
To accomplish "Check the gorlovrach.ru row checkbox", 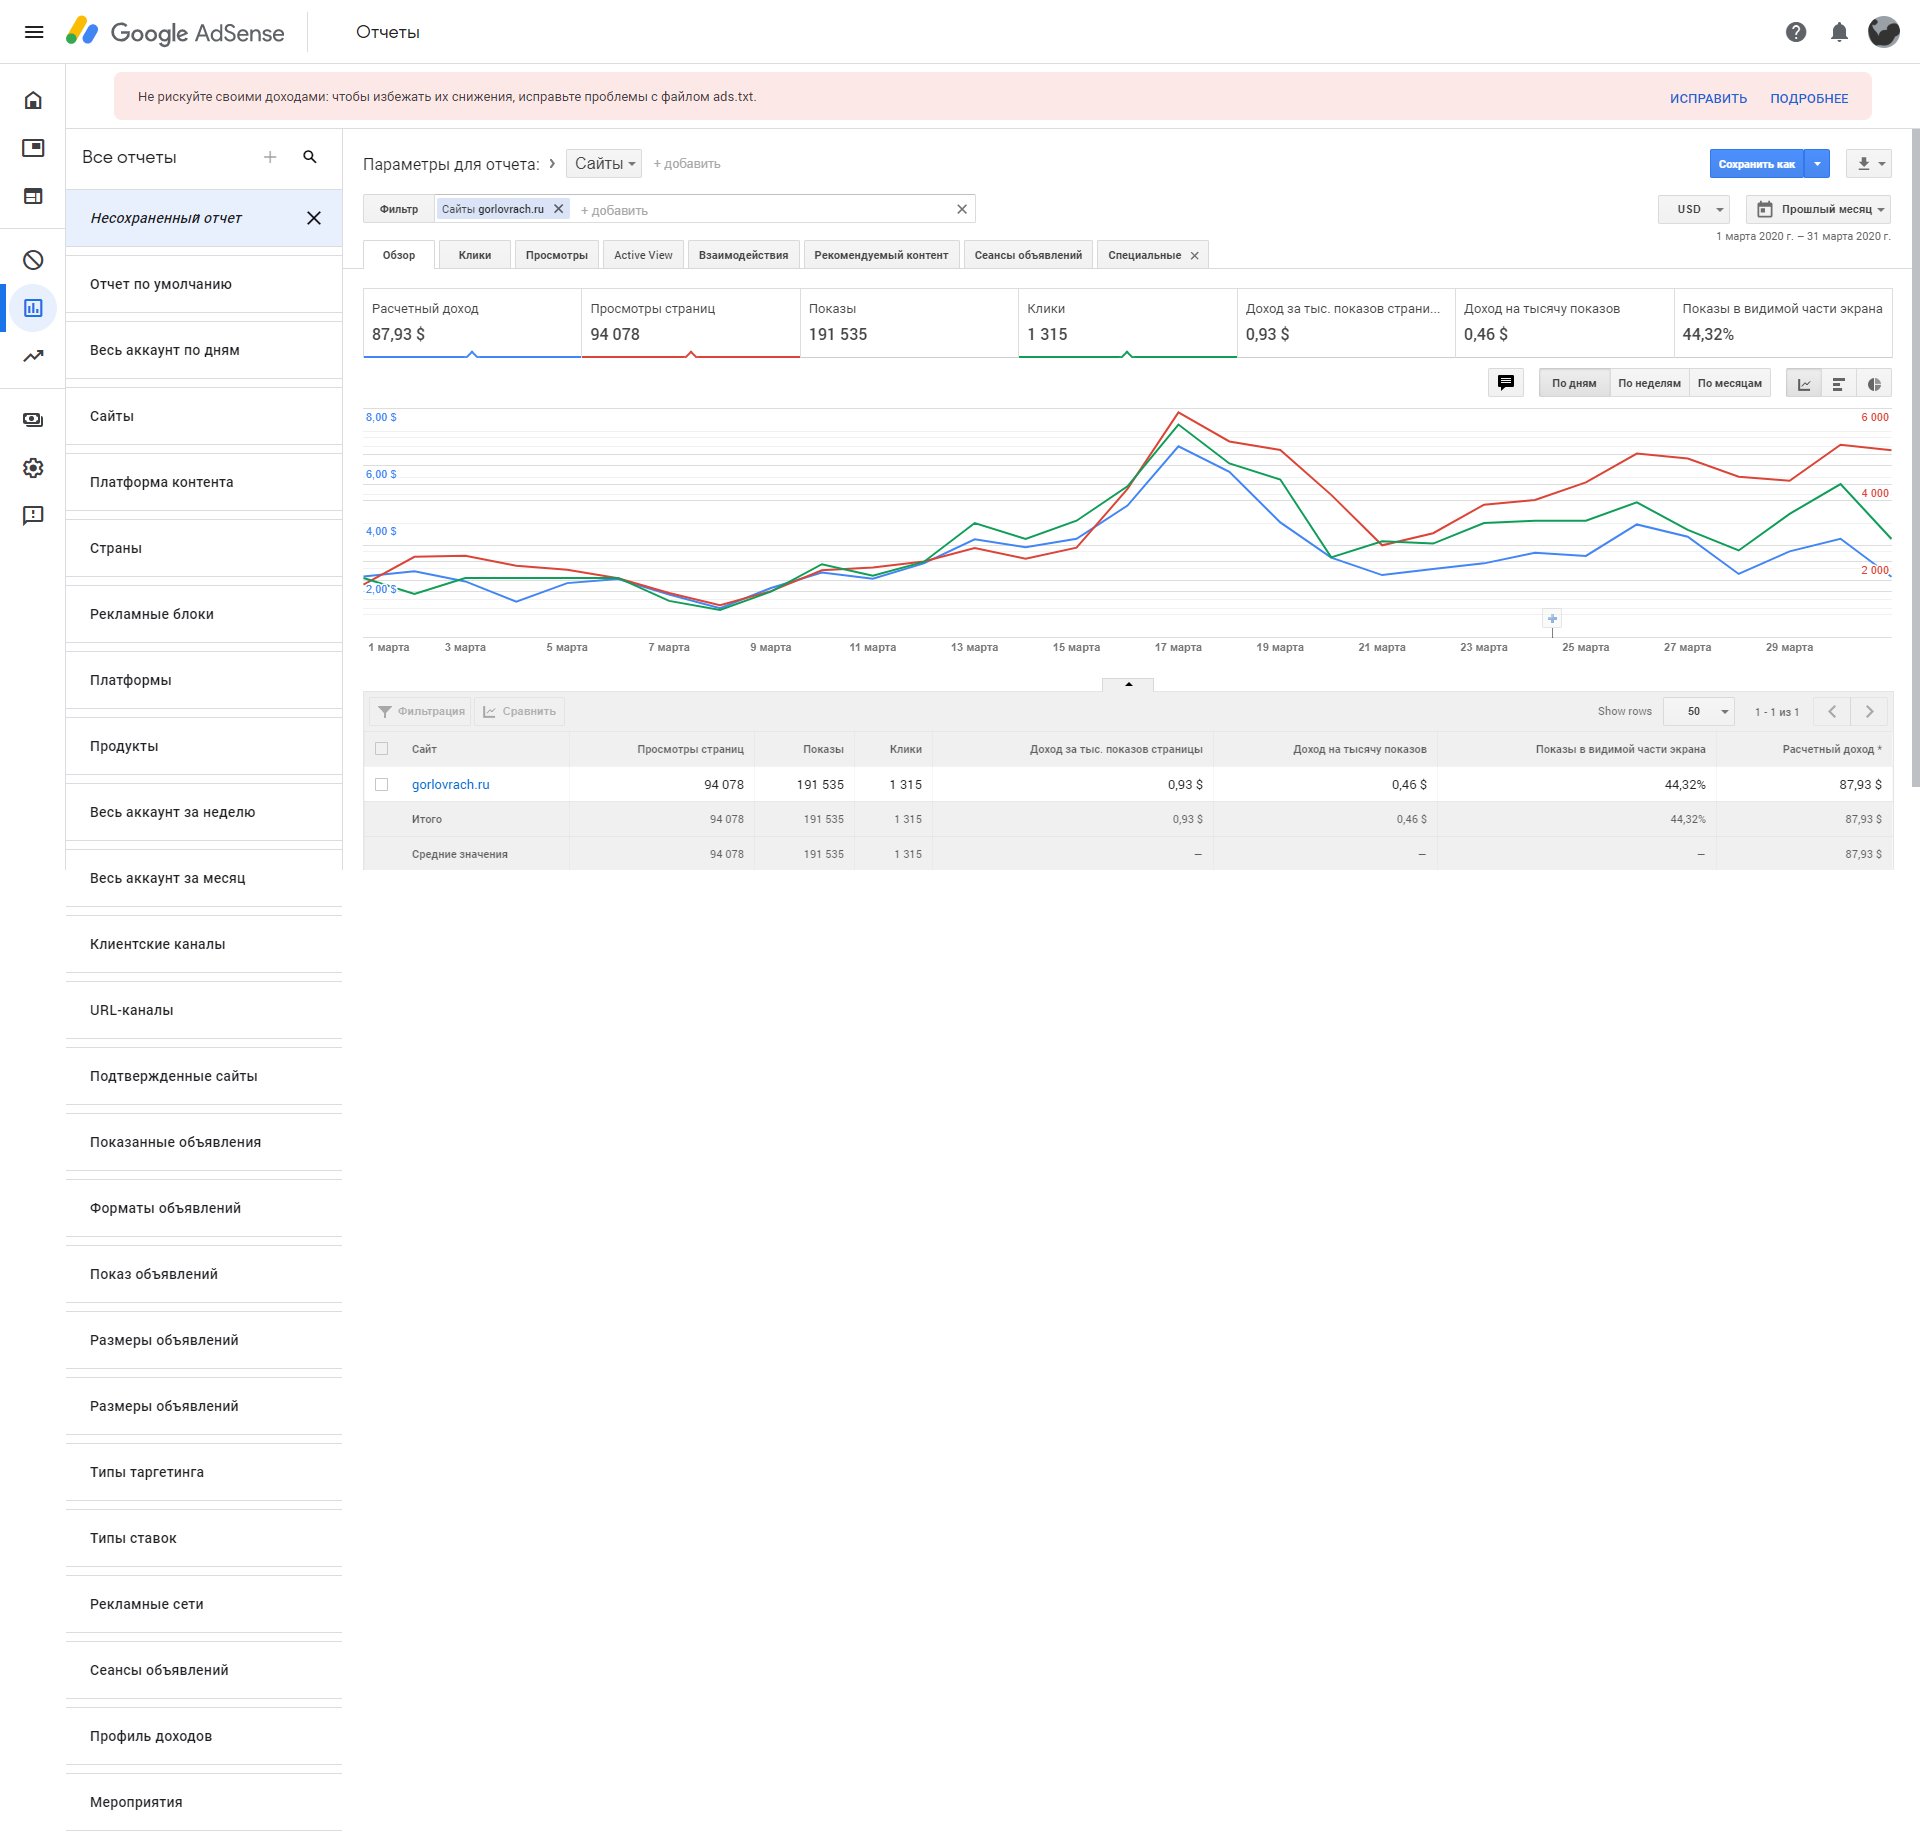I will pyautogui.click(x=381, y=785).
